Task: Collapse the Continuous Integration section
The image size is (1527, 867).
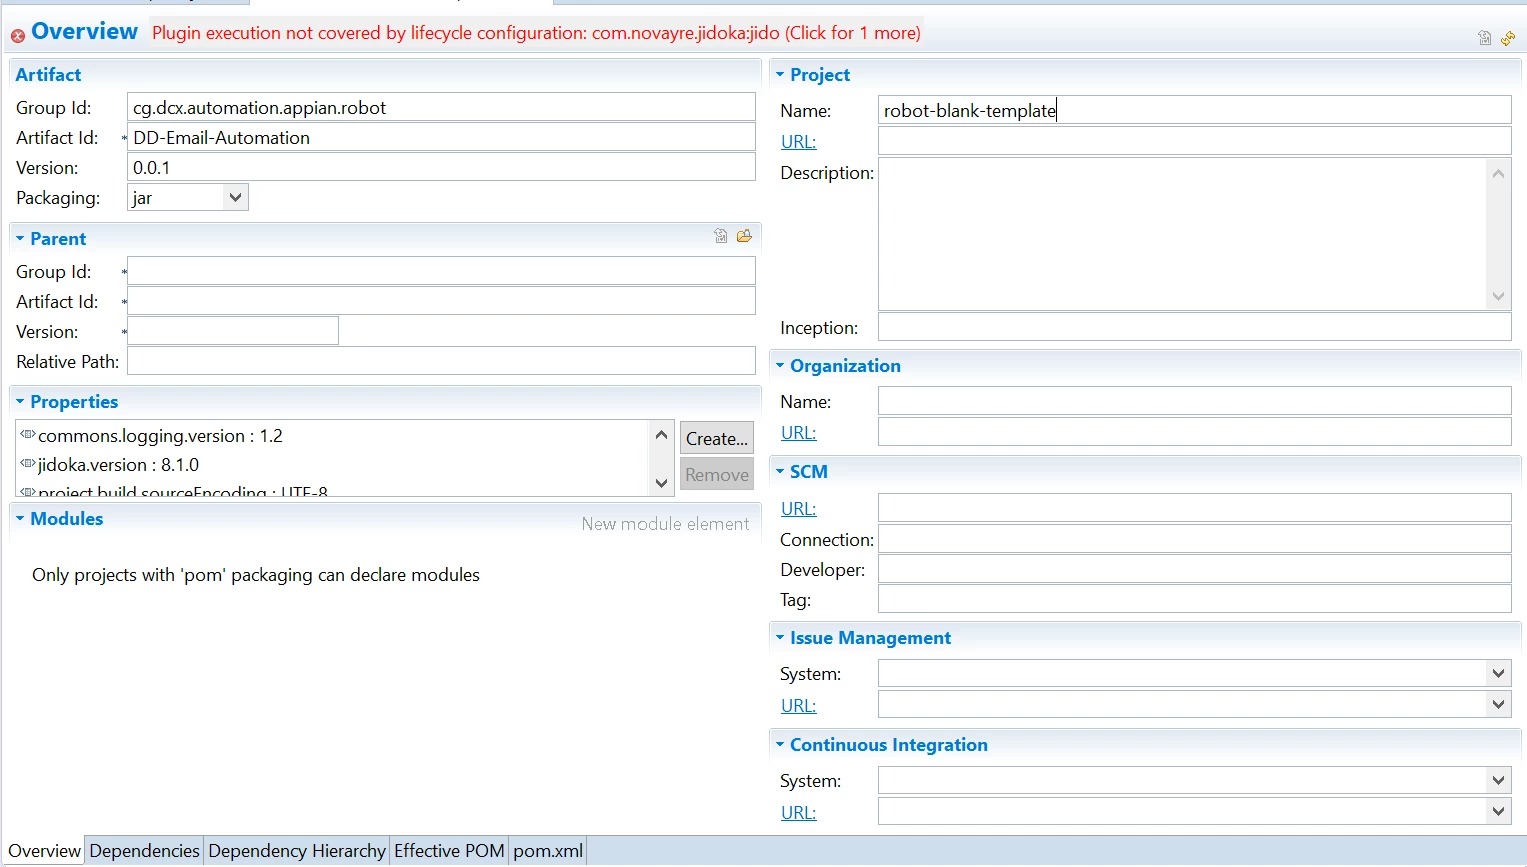Action: coord(780,744)
